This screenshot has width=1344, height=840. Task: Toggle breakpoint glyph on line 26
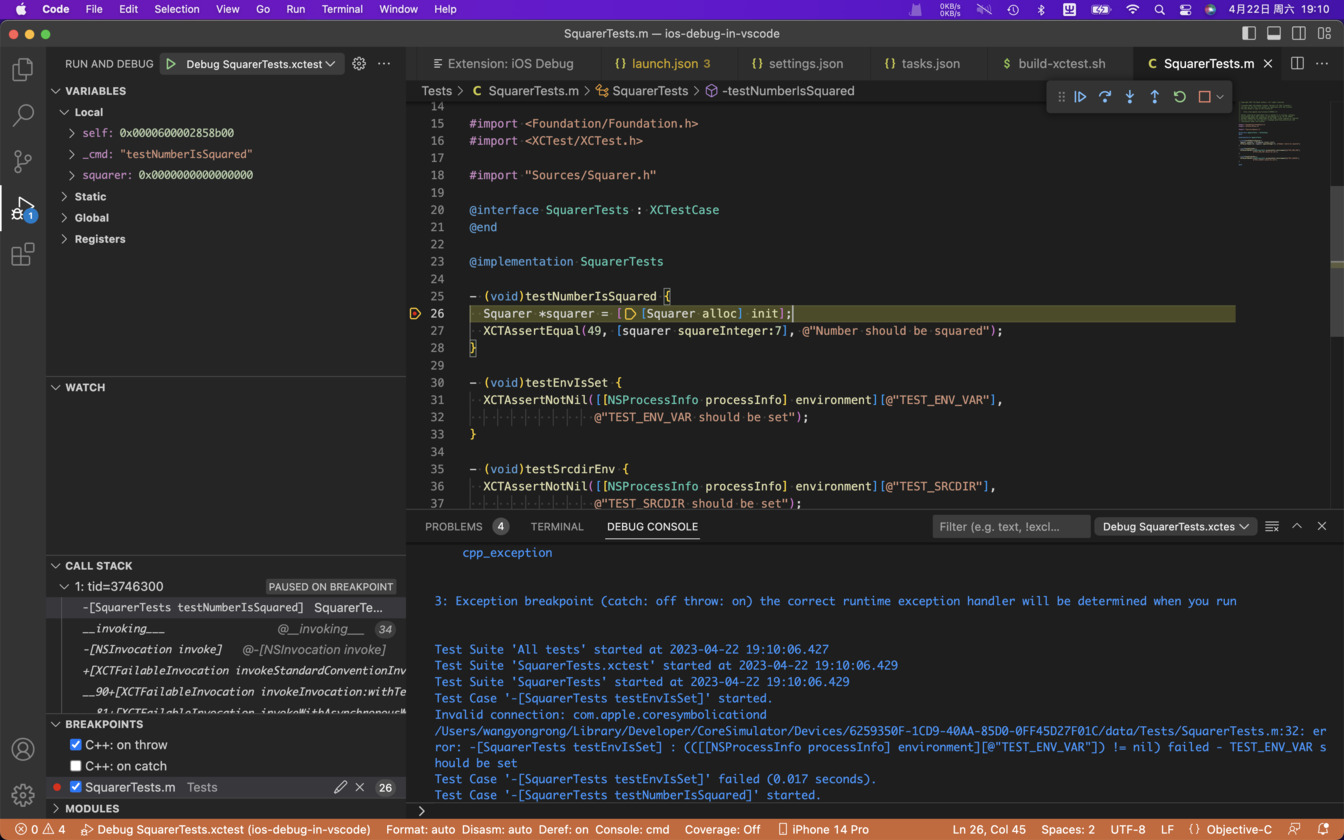416,313
